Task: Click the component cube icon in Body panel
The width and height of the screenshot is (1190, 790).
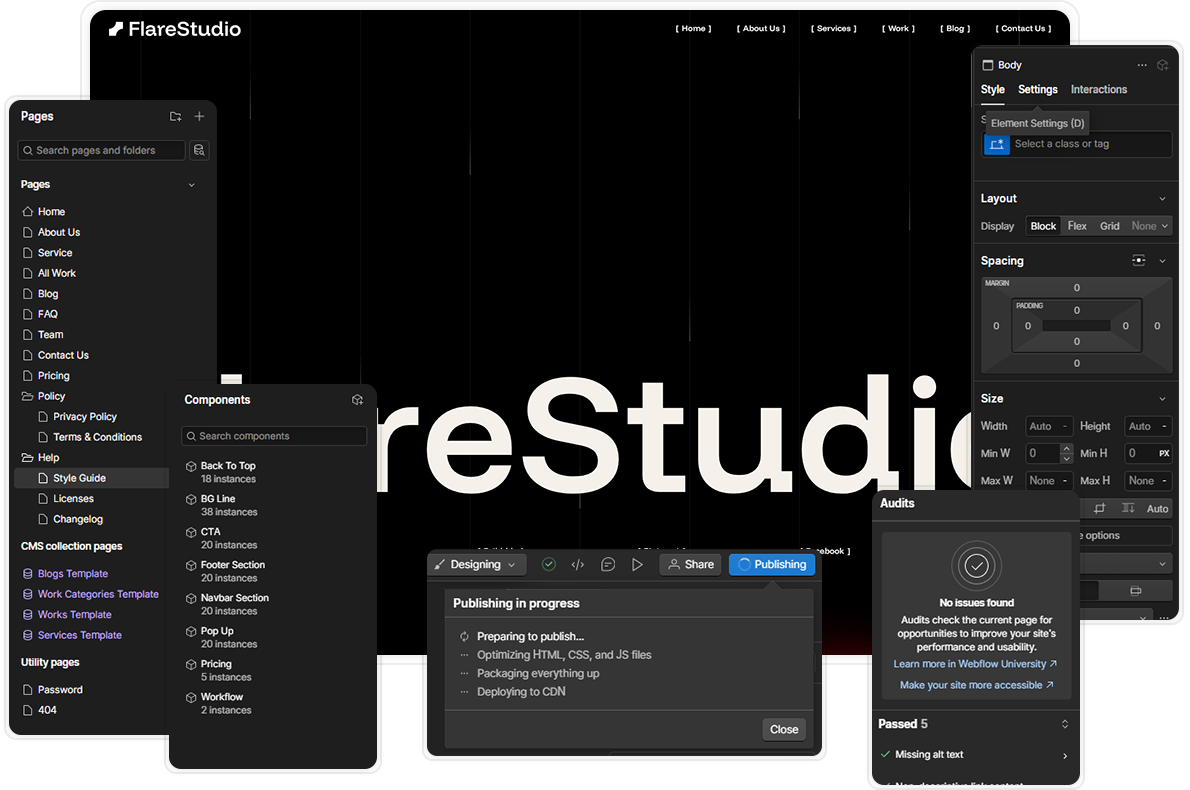Action: 1163,65
